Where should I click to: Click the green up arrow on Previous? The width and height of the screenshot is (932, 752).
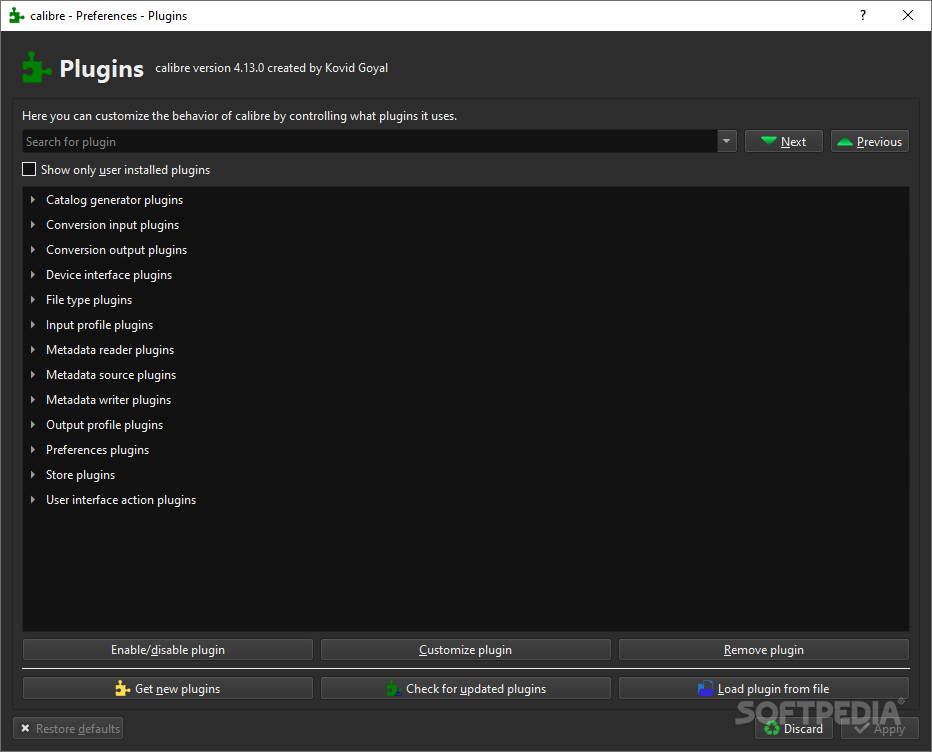[845, 141]
